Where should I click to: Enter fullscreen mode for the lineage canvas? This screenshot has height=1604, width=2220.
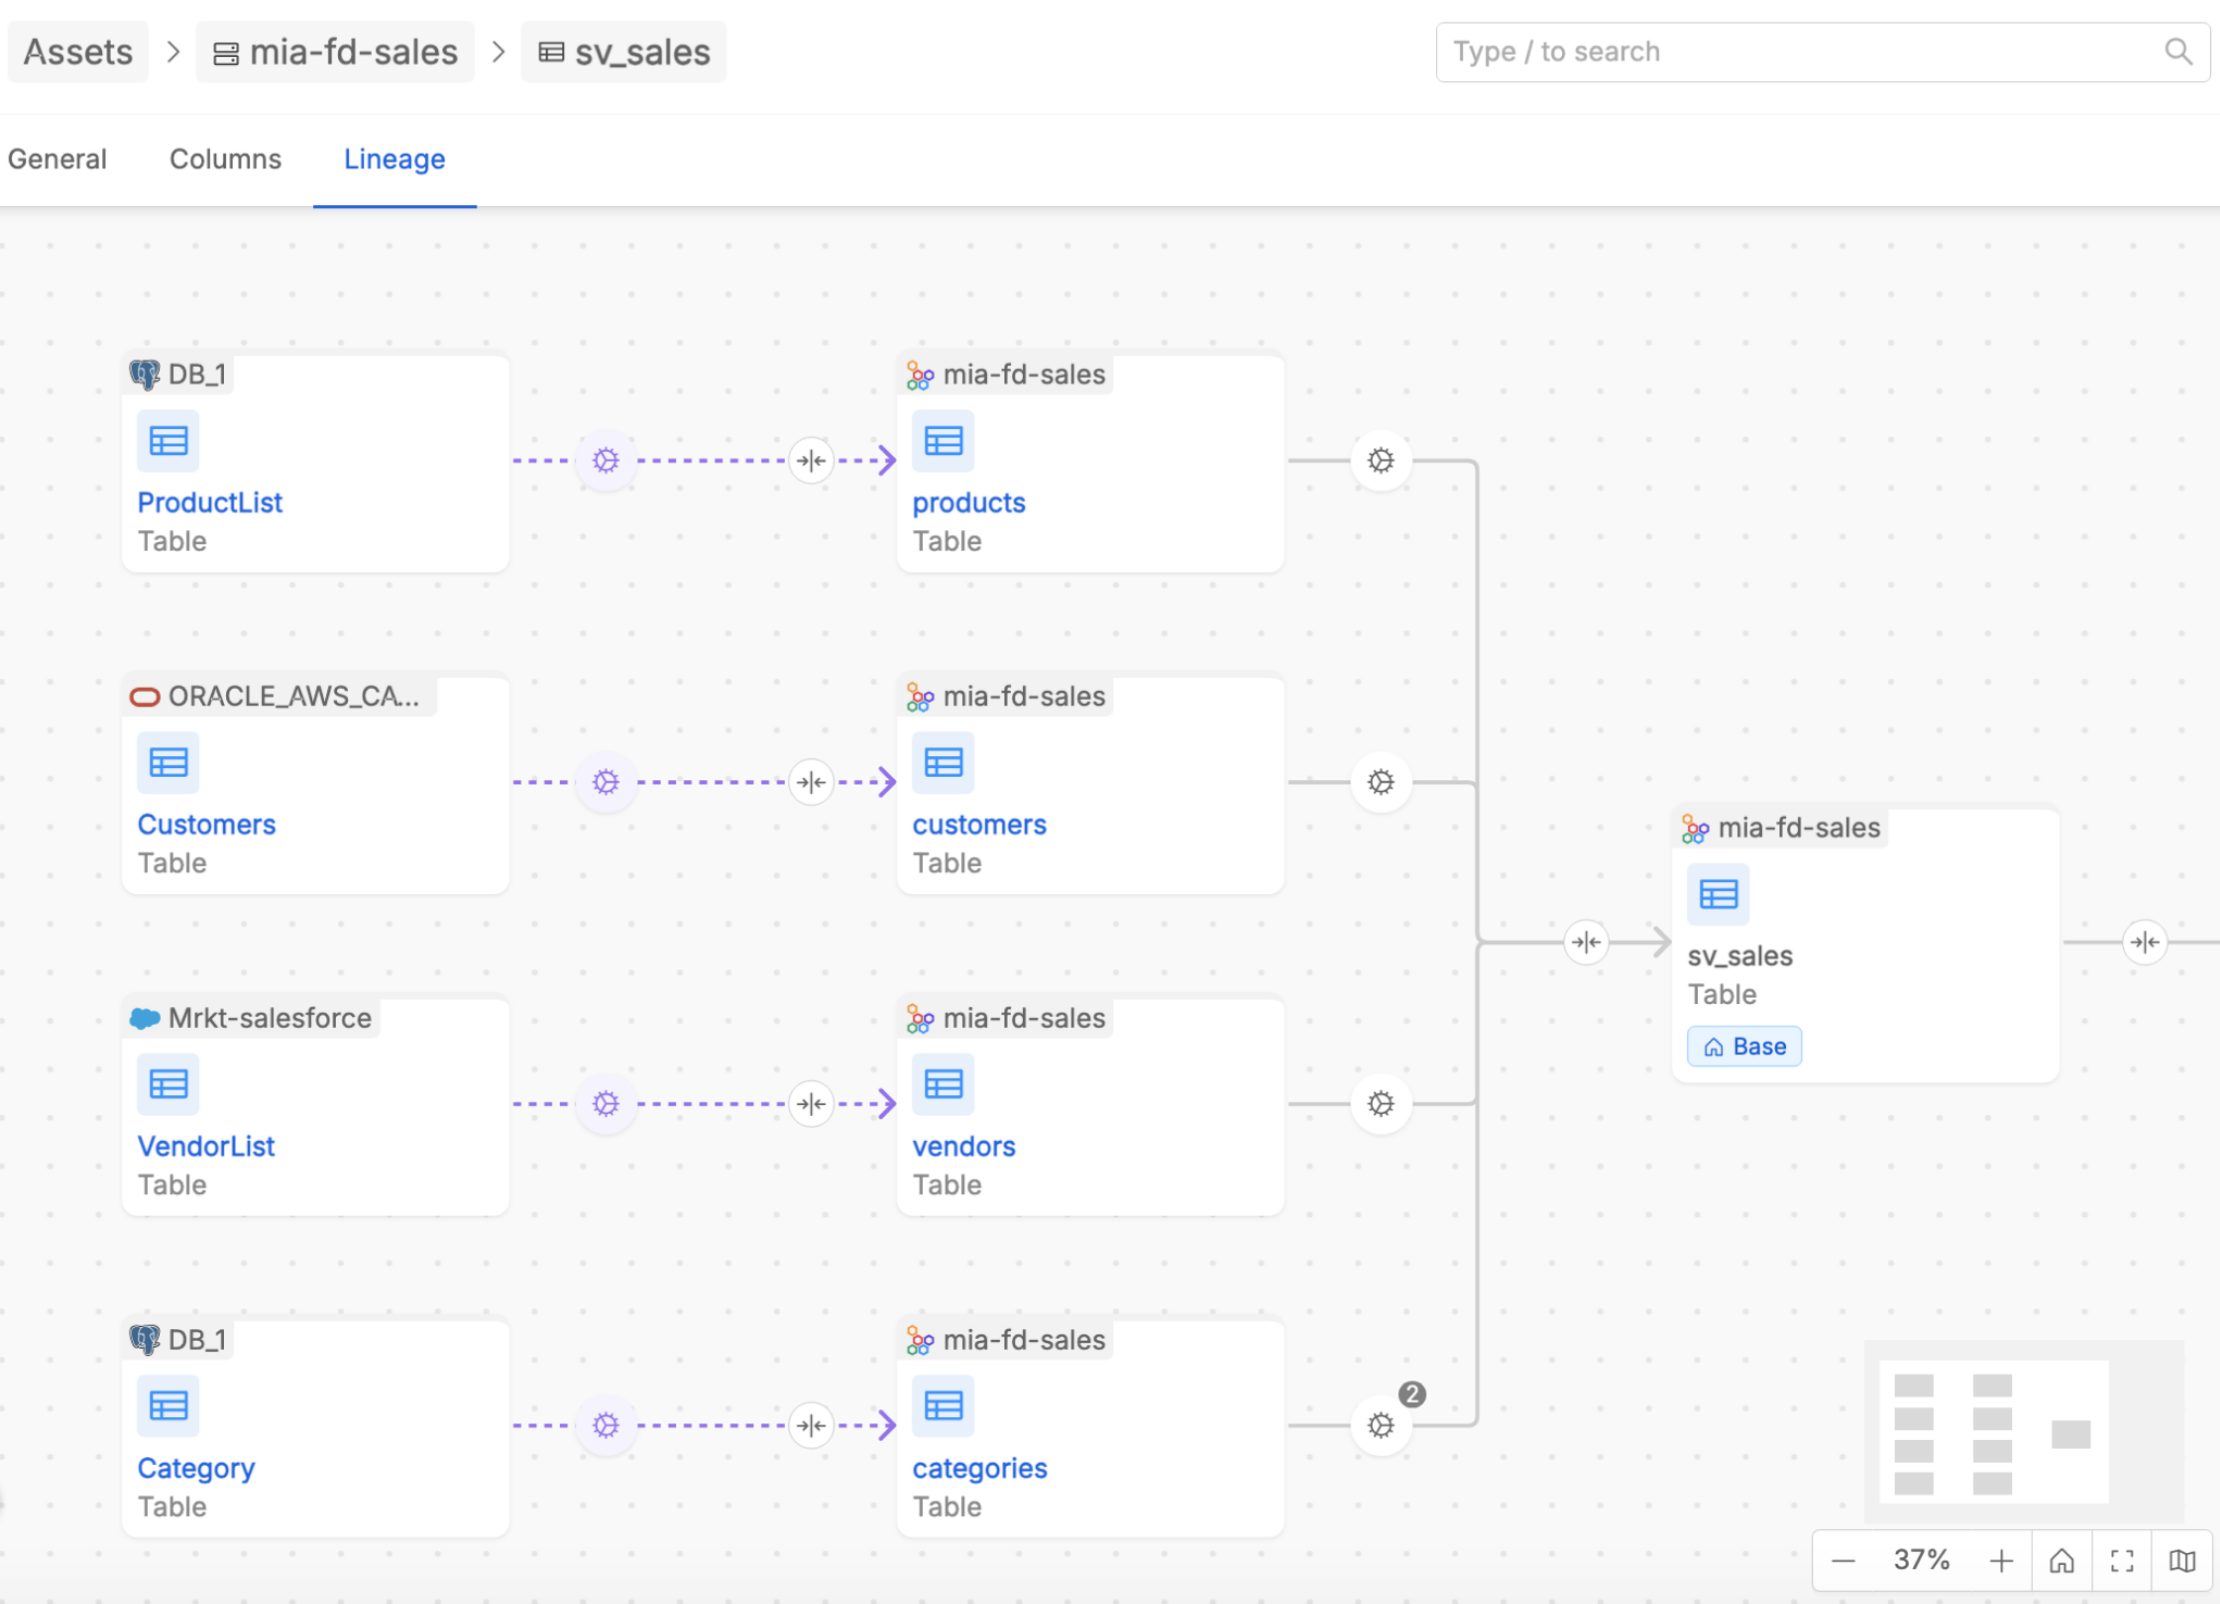2122,1559
